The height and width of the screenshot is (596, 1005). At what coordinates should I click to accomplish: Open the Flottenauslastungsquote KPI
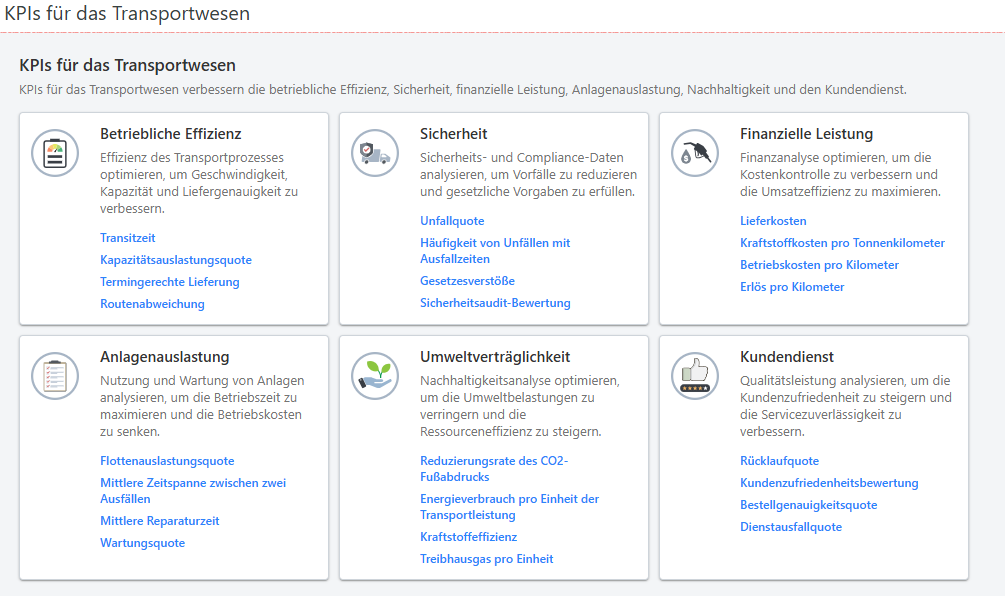pyautogui.click(x=166, y=460)
